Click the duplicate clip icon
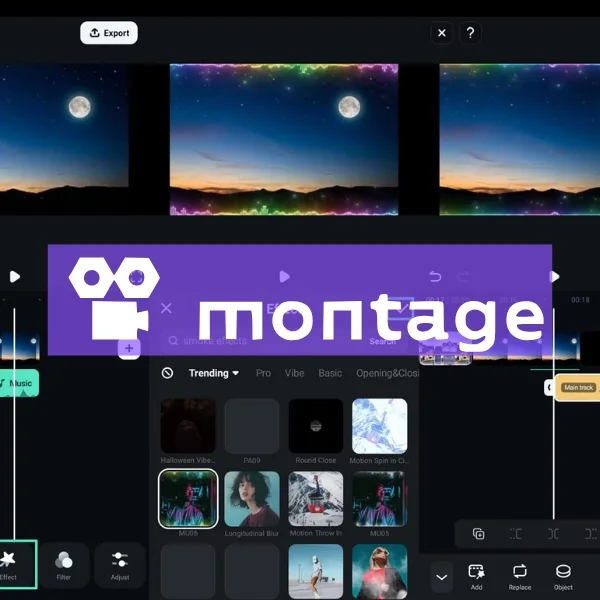 478,534
